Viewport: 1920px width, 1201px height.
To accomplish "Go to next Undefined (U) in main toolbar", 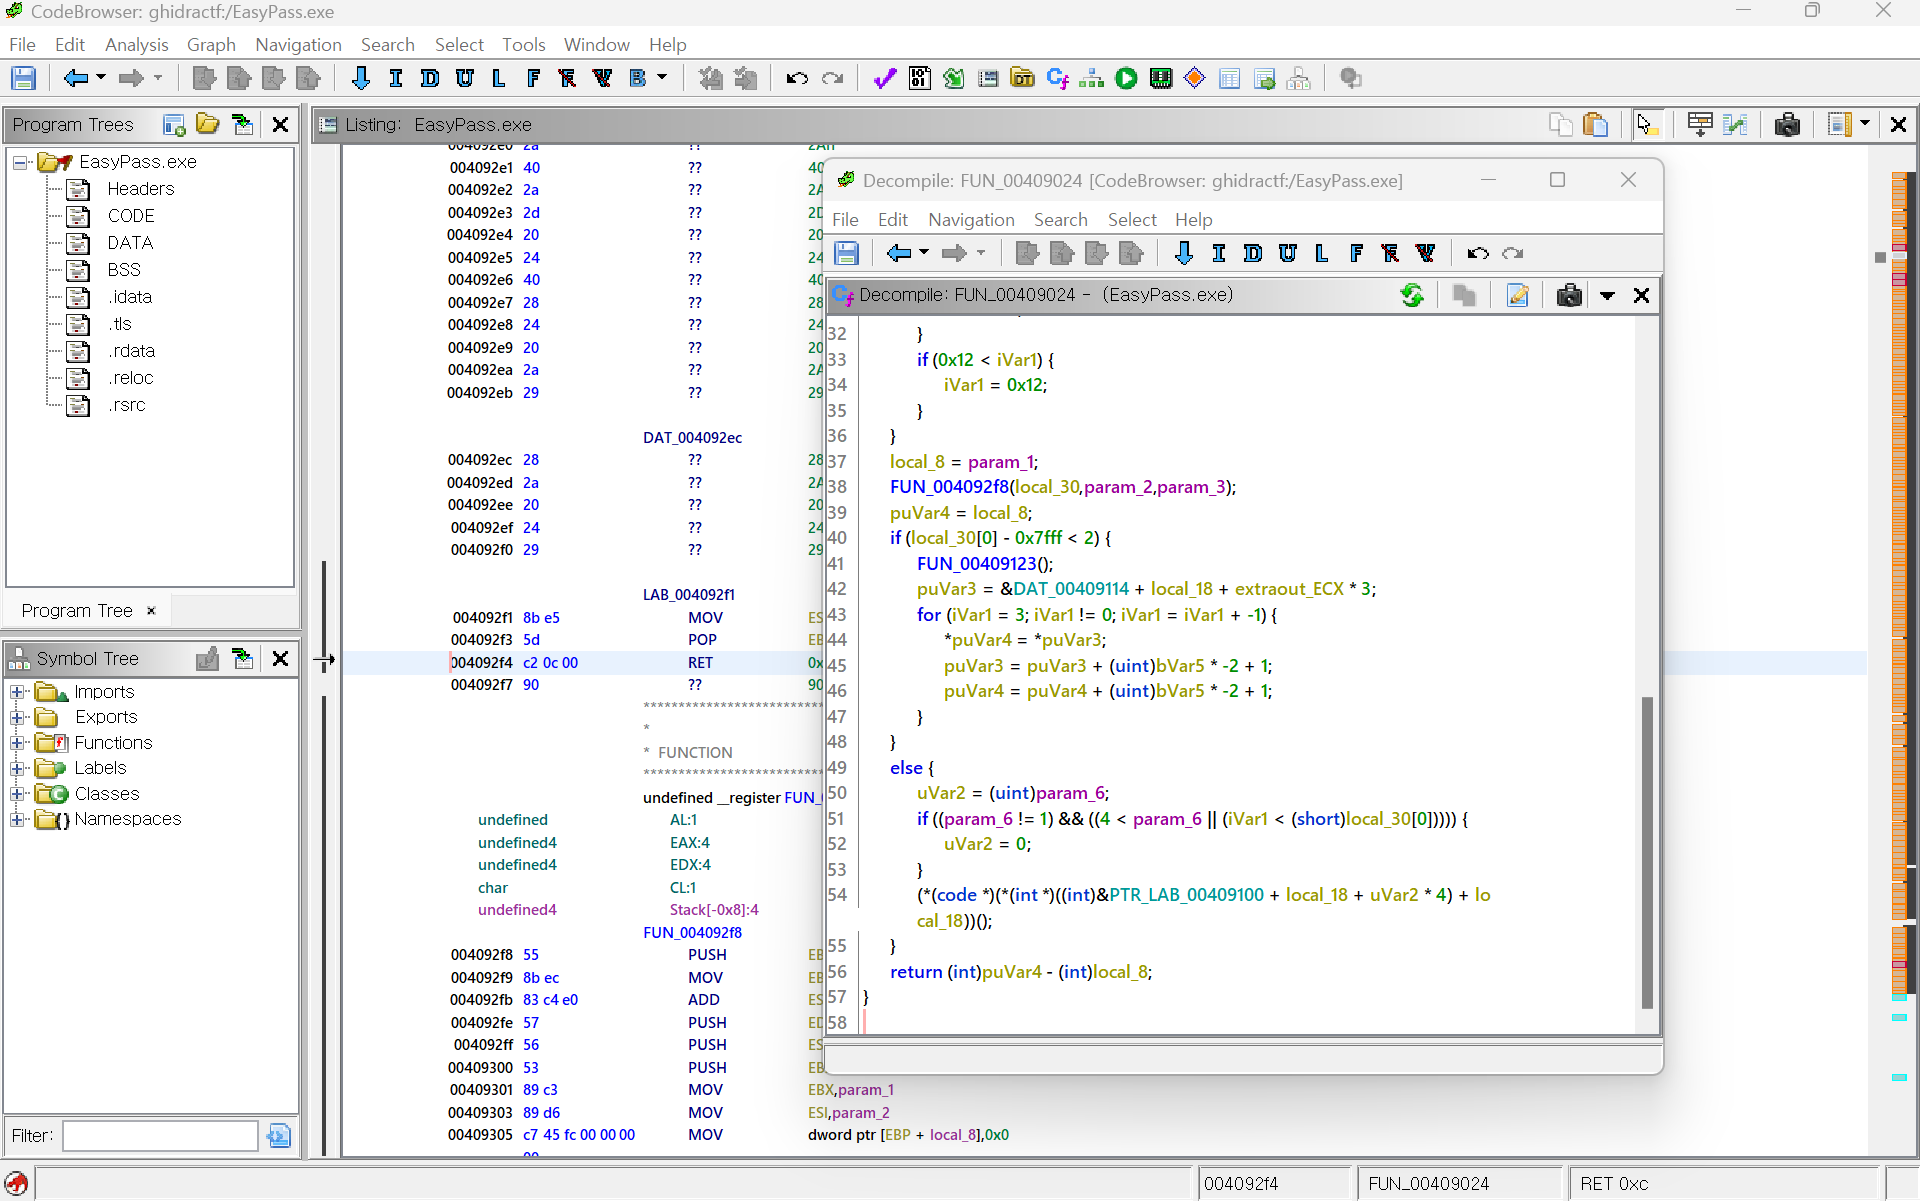I will [465, 78].
